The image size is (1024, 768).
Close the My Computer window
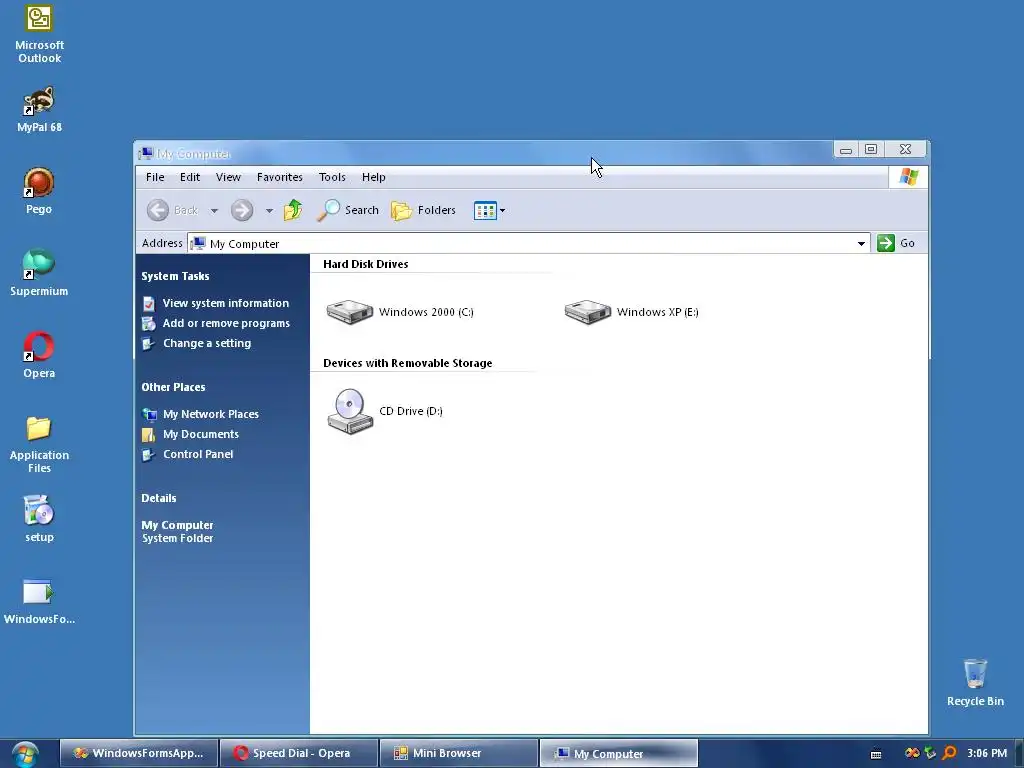(x=905, y=150)
